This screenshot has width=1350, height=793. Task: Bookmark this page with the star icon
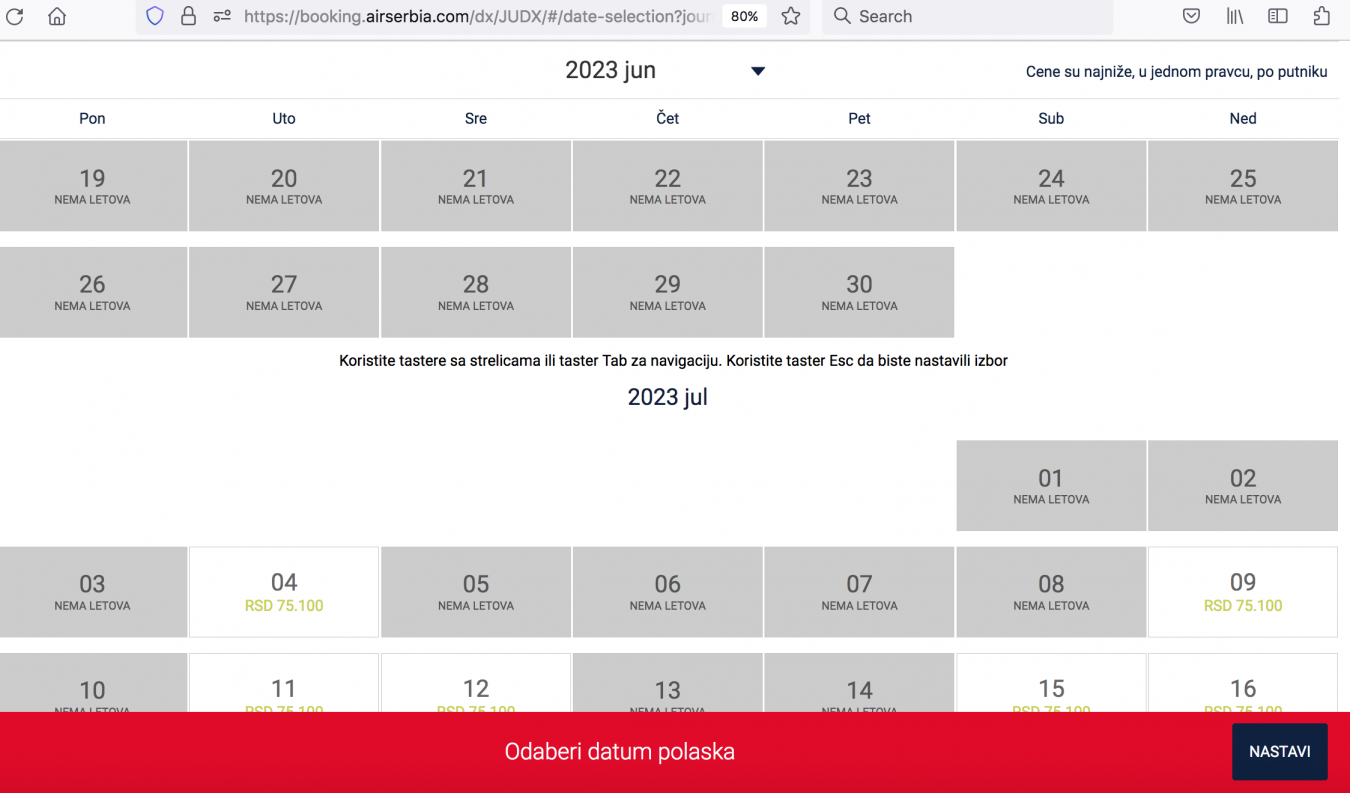pos(791,16)
